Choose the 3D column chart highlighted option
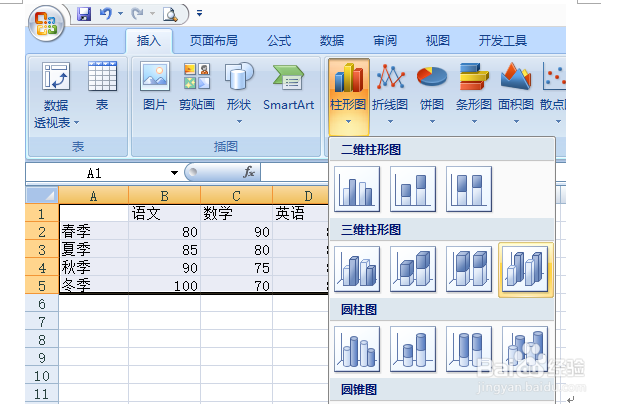This screenshot has width=621, height=409. click(525, 269)
